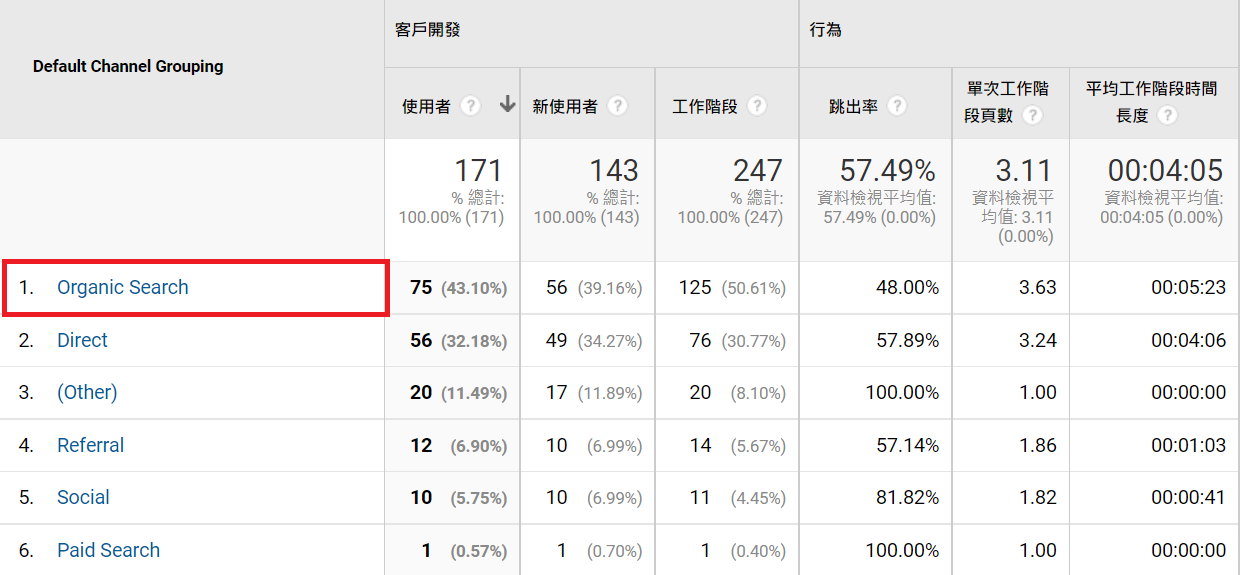Click Direct new users 49 (34.27%)
The image size is (1240, 575).
tap(594, 340)
